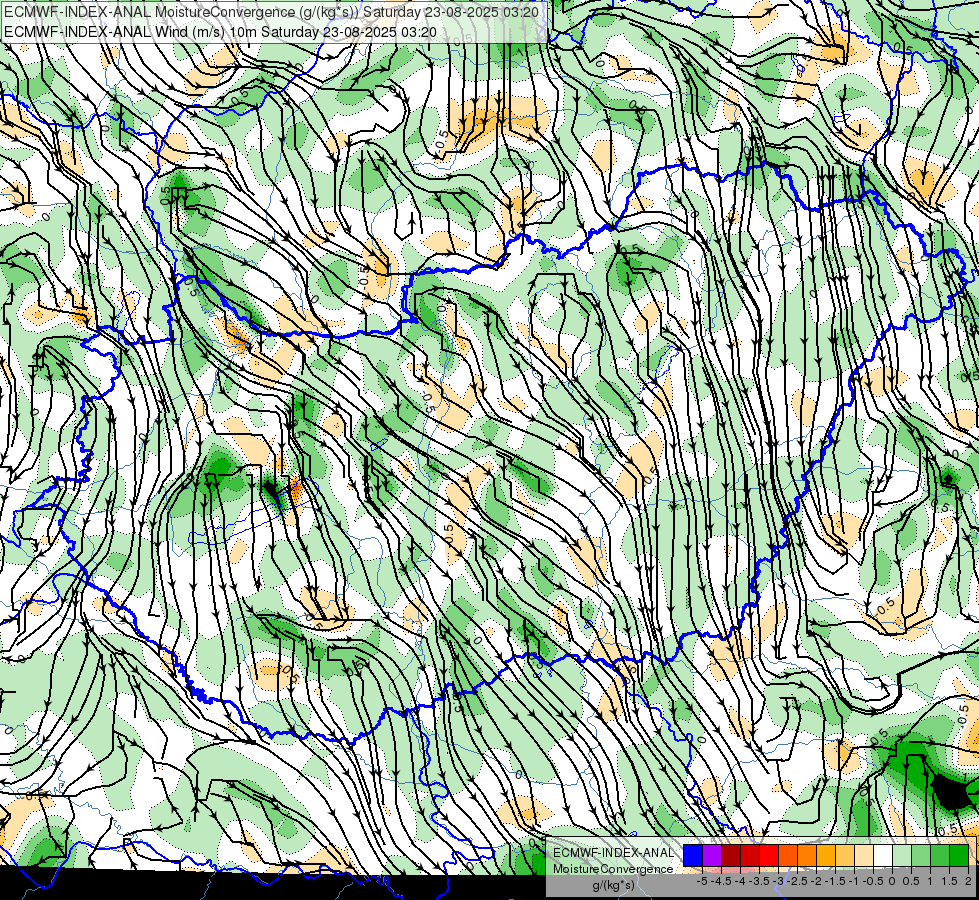Image resolution: width=979 pixels, height=900 pixels.
Task: Click the '-1' legend scale value
Action: (854, 881)
